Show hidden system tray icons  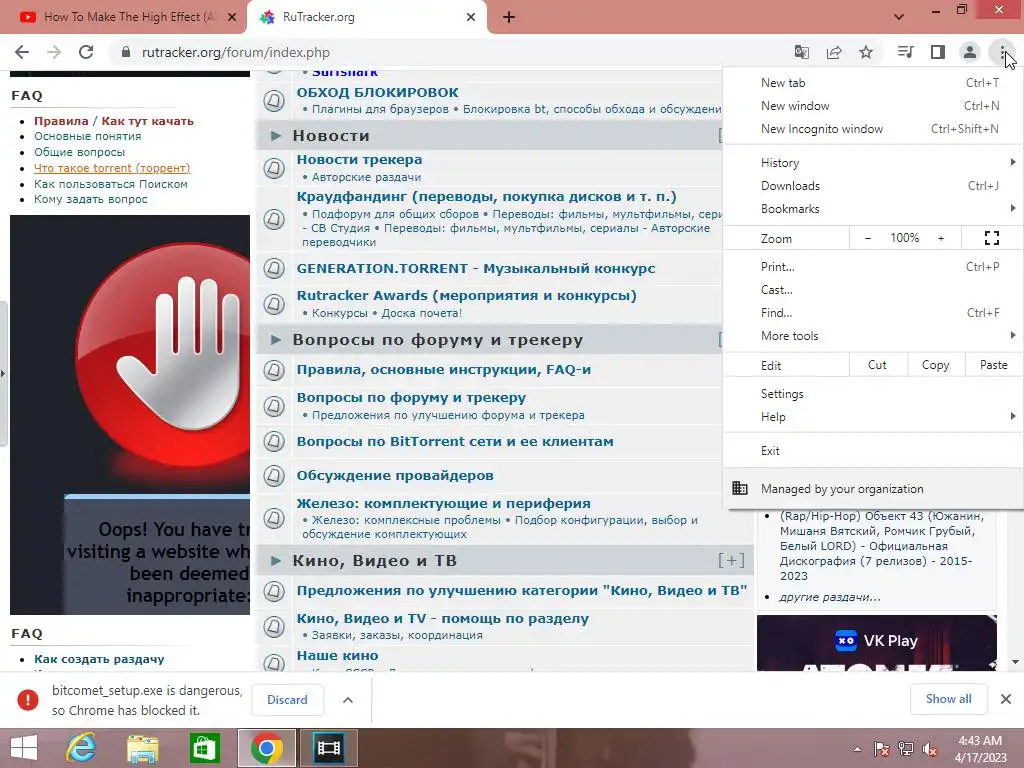[857, 749]
